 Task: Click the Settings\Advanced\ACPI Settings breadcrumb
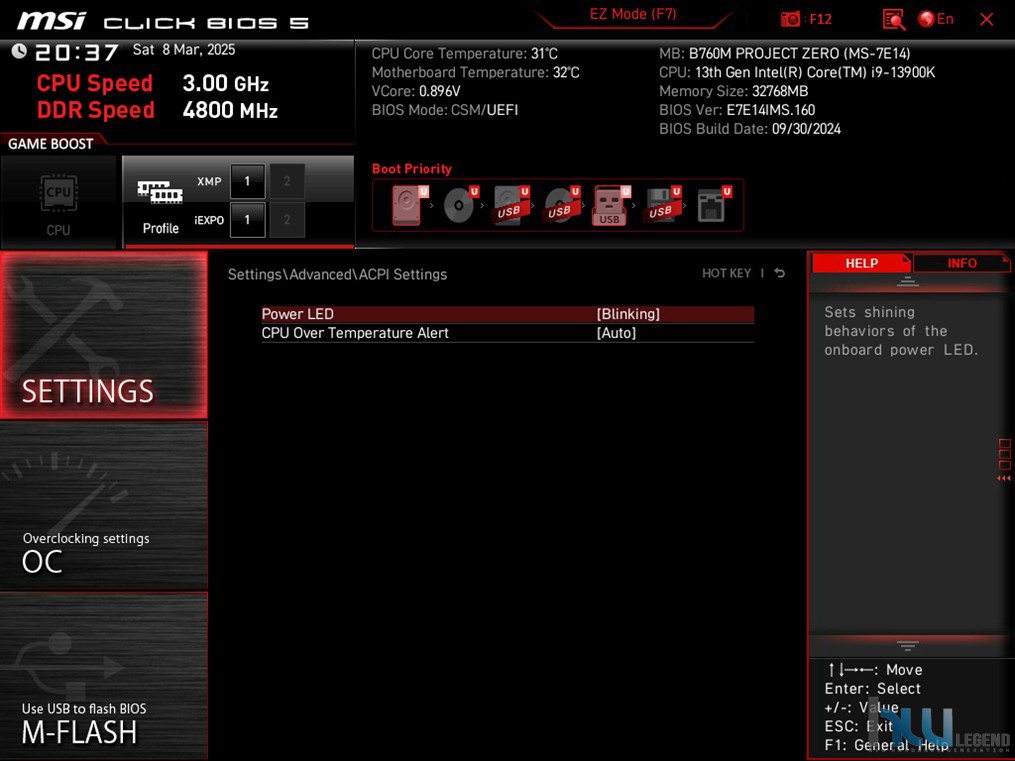(x=337, y=274)
